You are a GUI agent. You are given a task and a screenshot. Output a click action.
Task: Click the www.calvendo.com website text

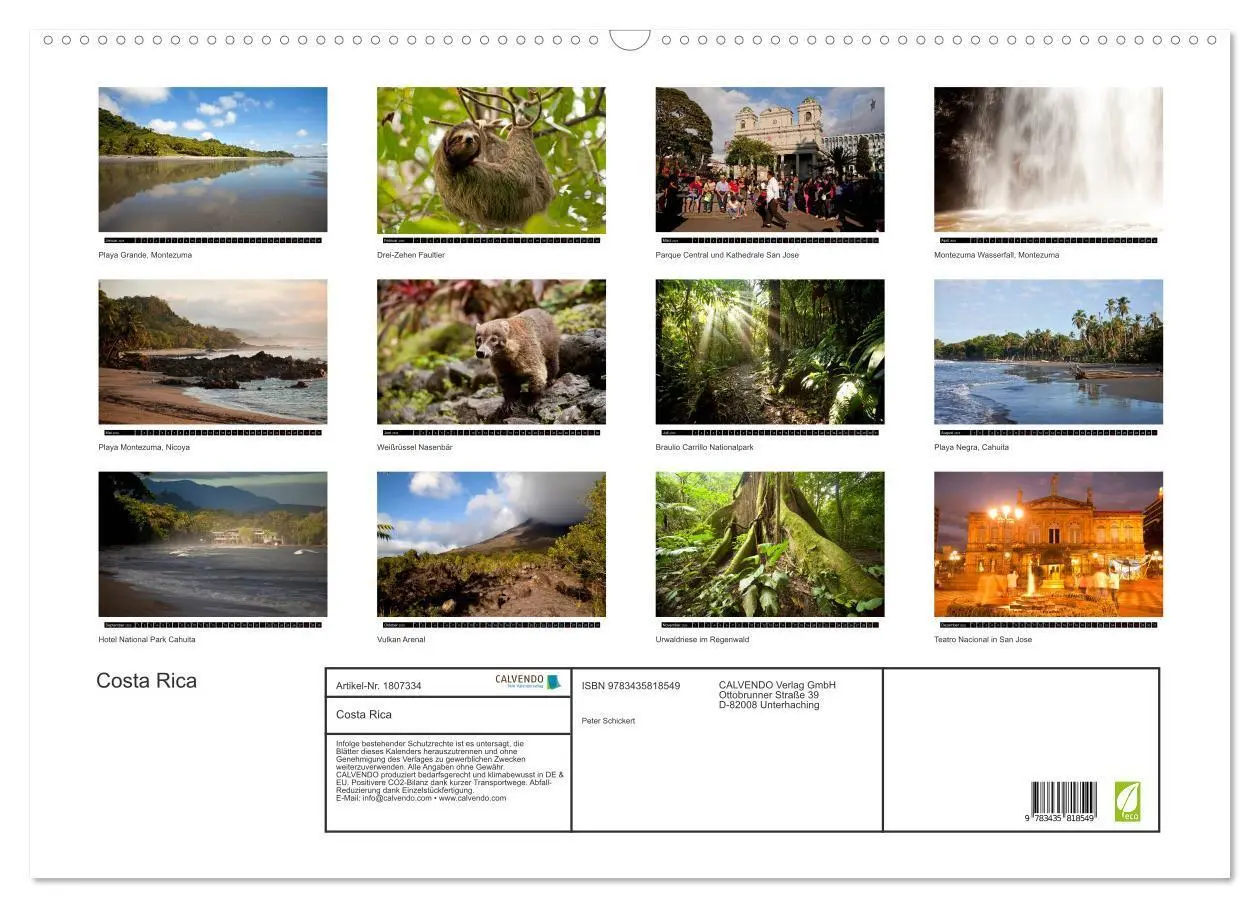point(472,798)
